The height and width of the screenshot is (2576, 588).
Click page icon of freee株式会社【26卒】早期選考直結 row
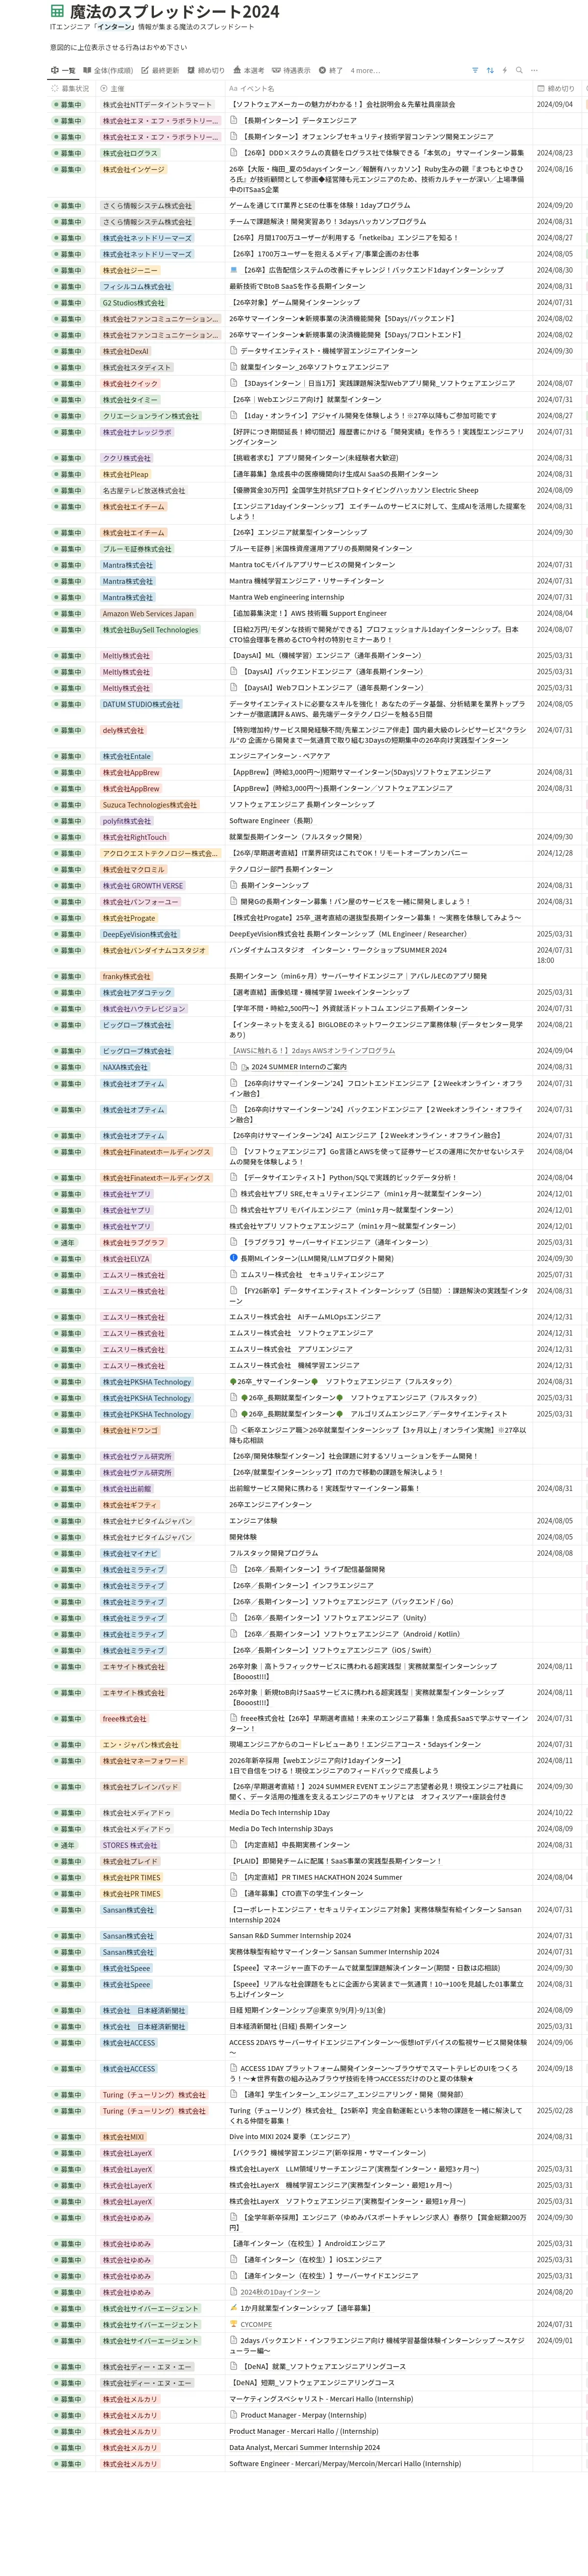pyautogui.click(x=233, y=1718)
